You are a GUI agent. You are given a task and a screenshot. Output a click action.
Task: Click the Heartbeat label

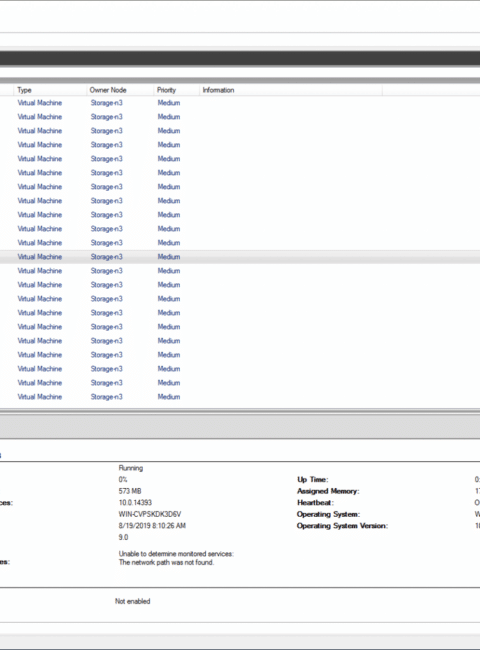point(315,503)
